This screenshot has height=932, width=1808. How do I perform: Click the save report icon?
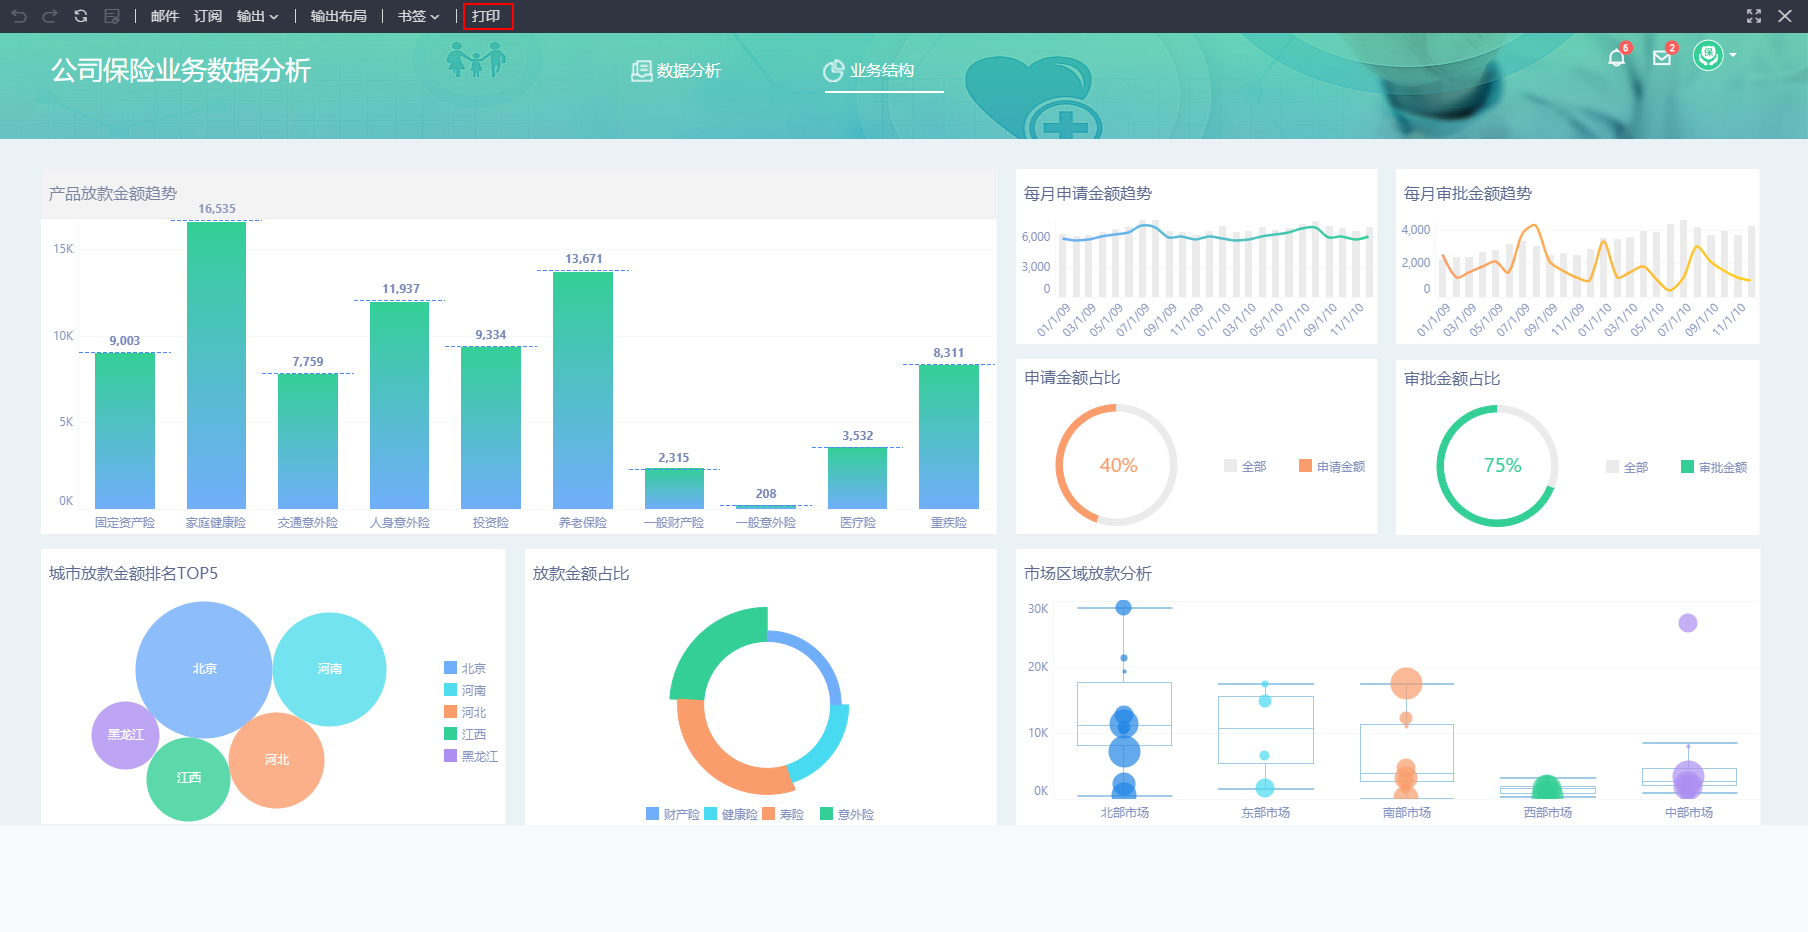click(x=112, y=16)
